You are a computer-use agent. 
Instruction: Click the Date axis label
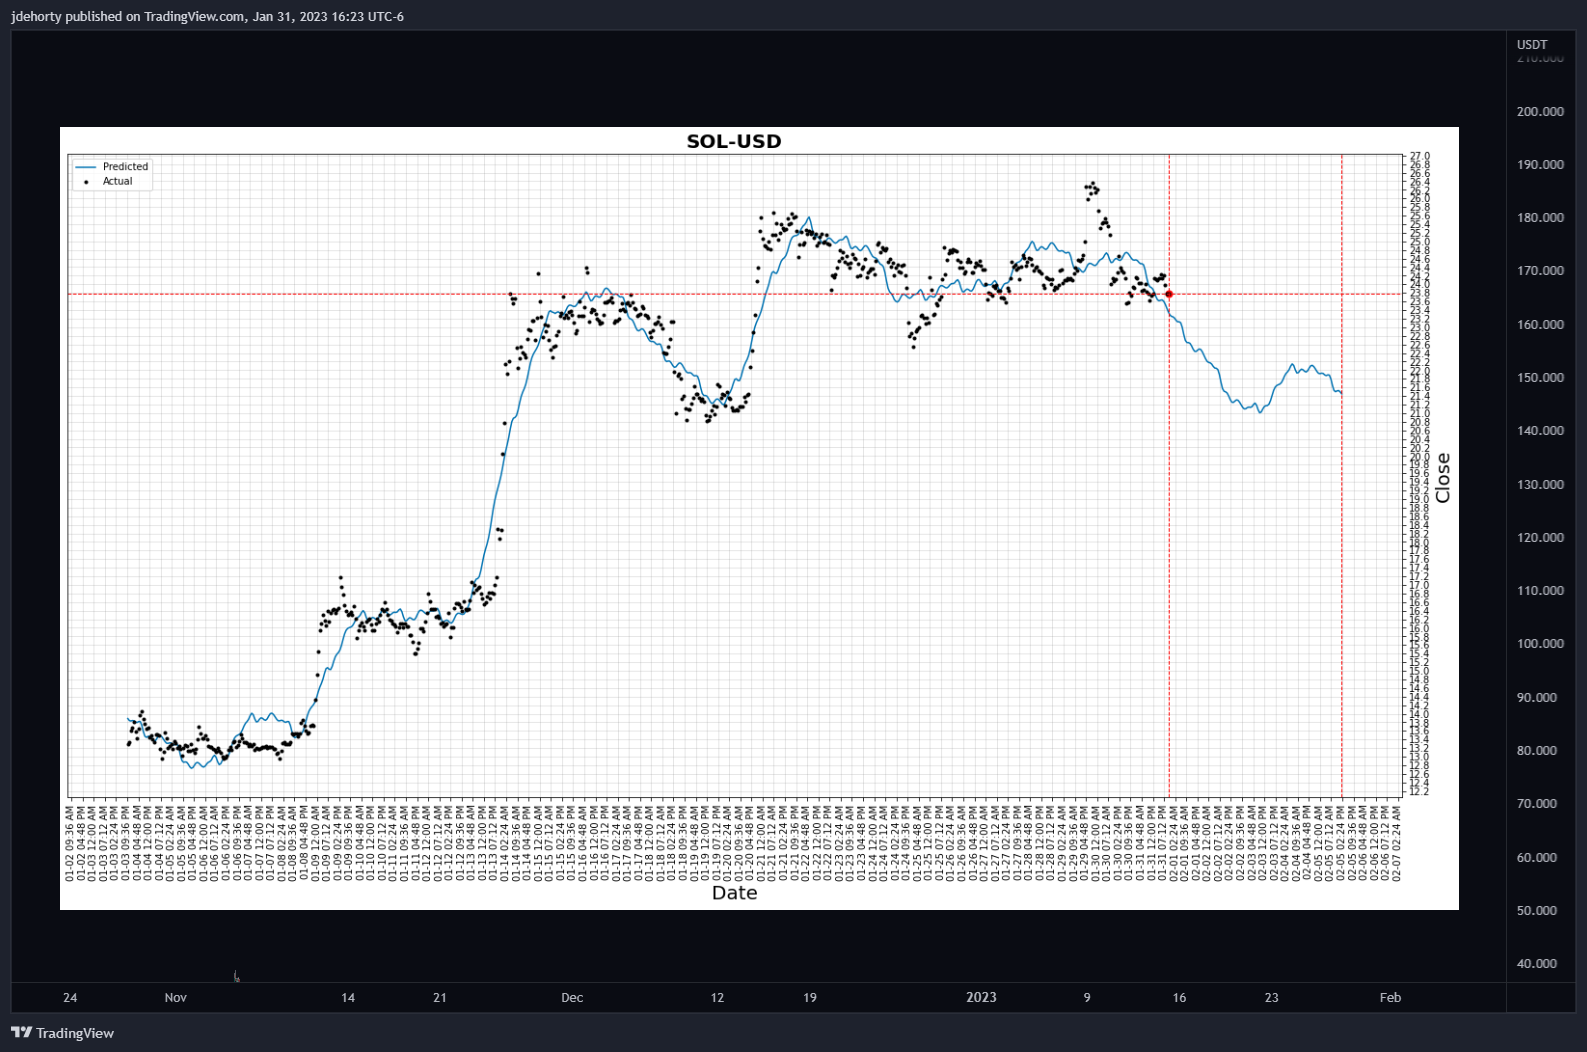pos(734,893)
